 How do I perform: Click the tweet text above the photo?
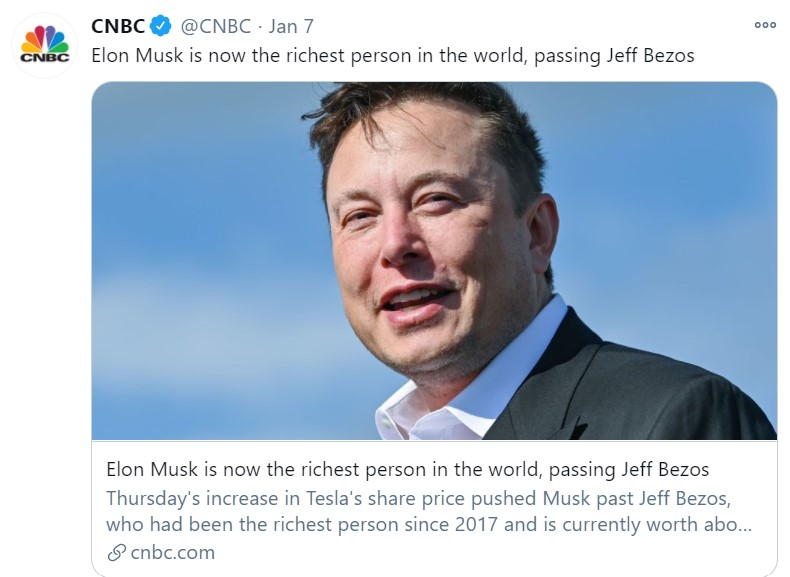pyautogui.click(x=392, y=55)
